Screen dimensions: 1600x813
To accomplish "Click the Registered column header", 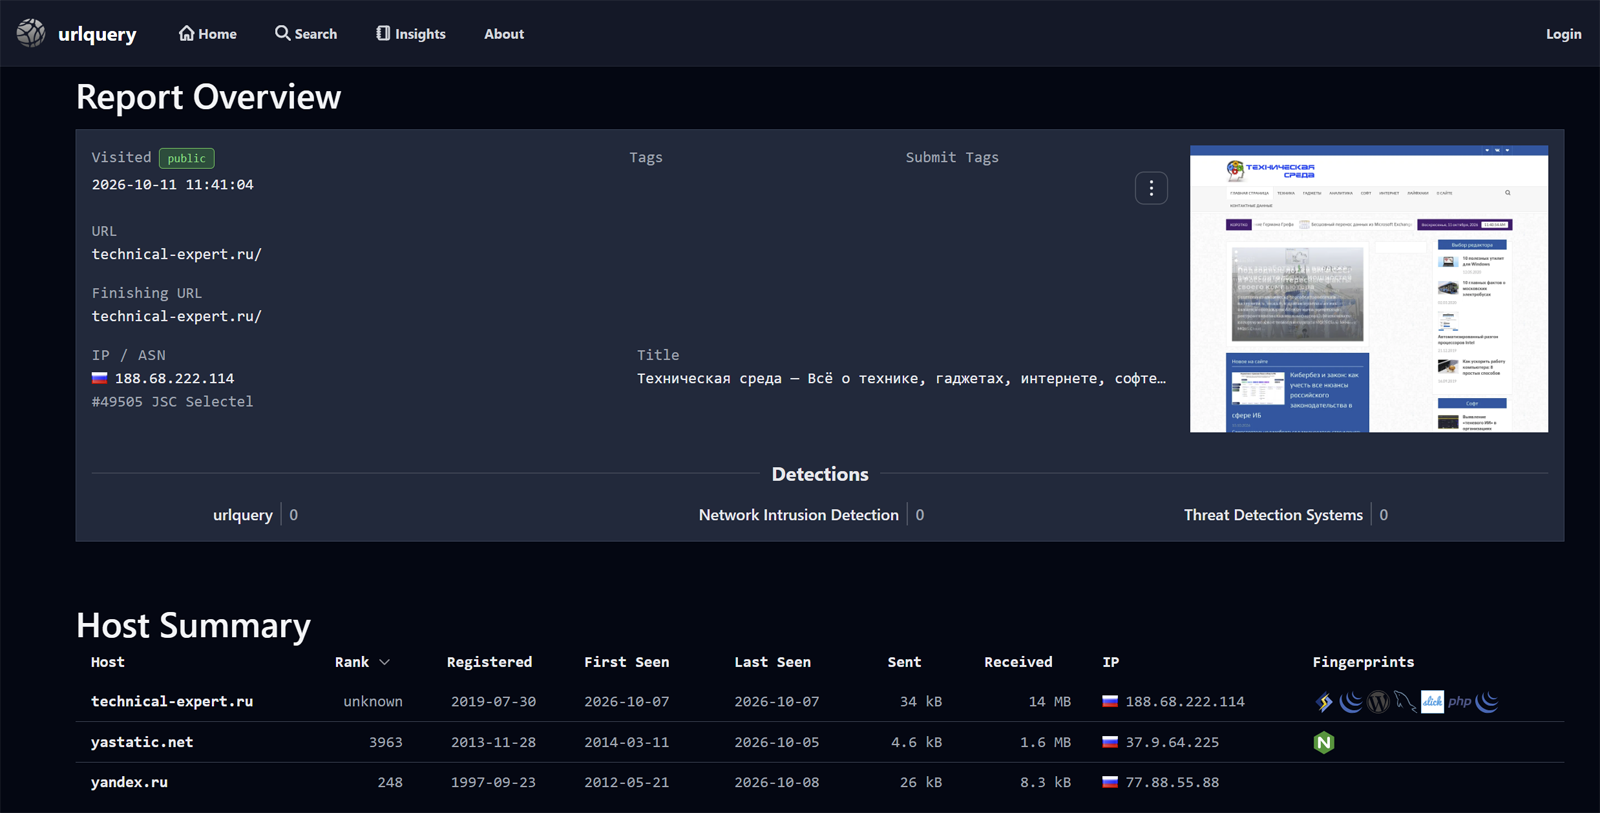I will [x=489, y=662].
